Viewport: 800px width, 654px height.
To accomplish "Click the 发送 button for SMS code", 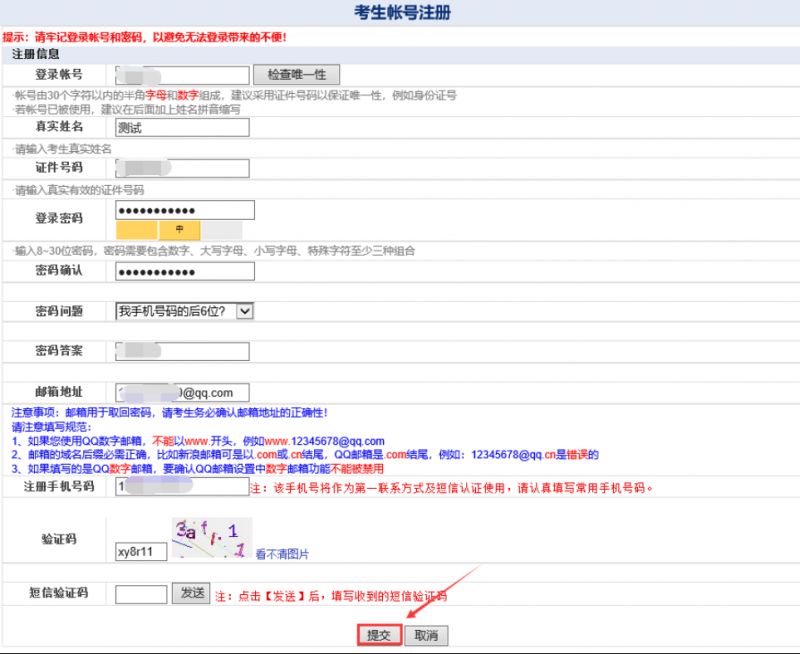I will [191, 593].
